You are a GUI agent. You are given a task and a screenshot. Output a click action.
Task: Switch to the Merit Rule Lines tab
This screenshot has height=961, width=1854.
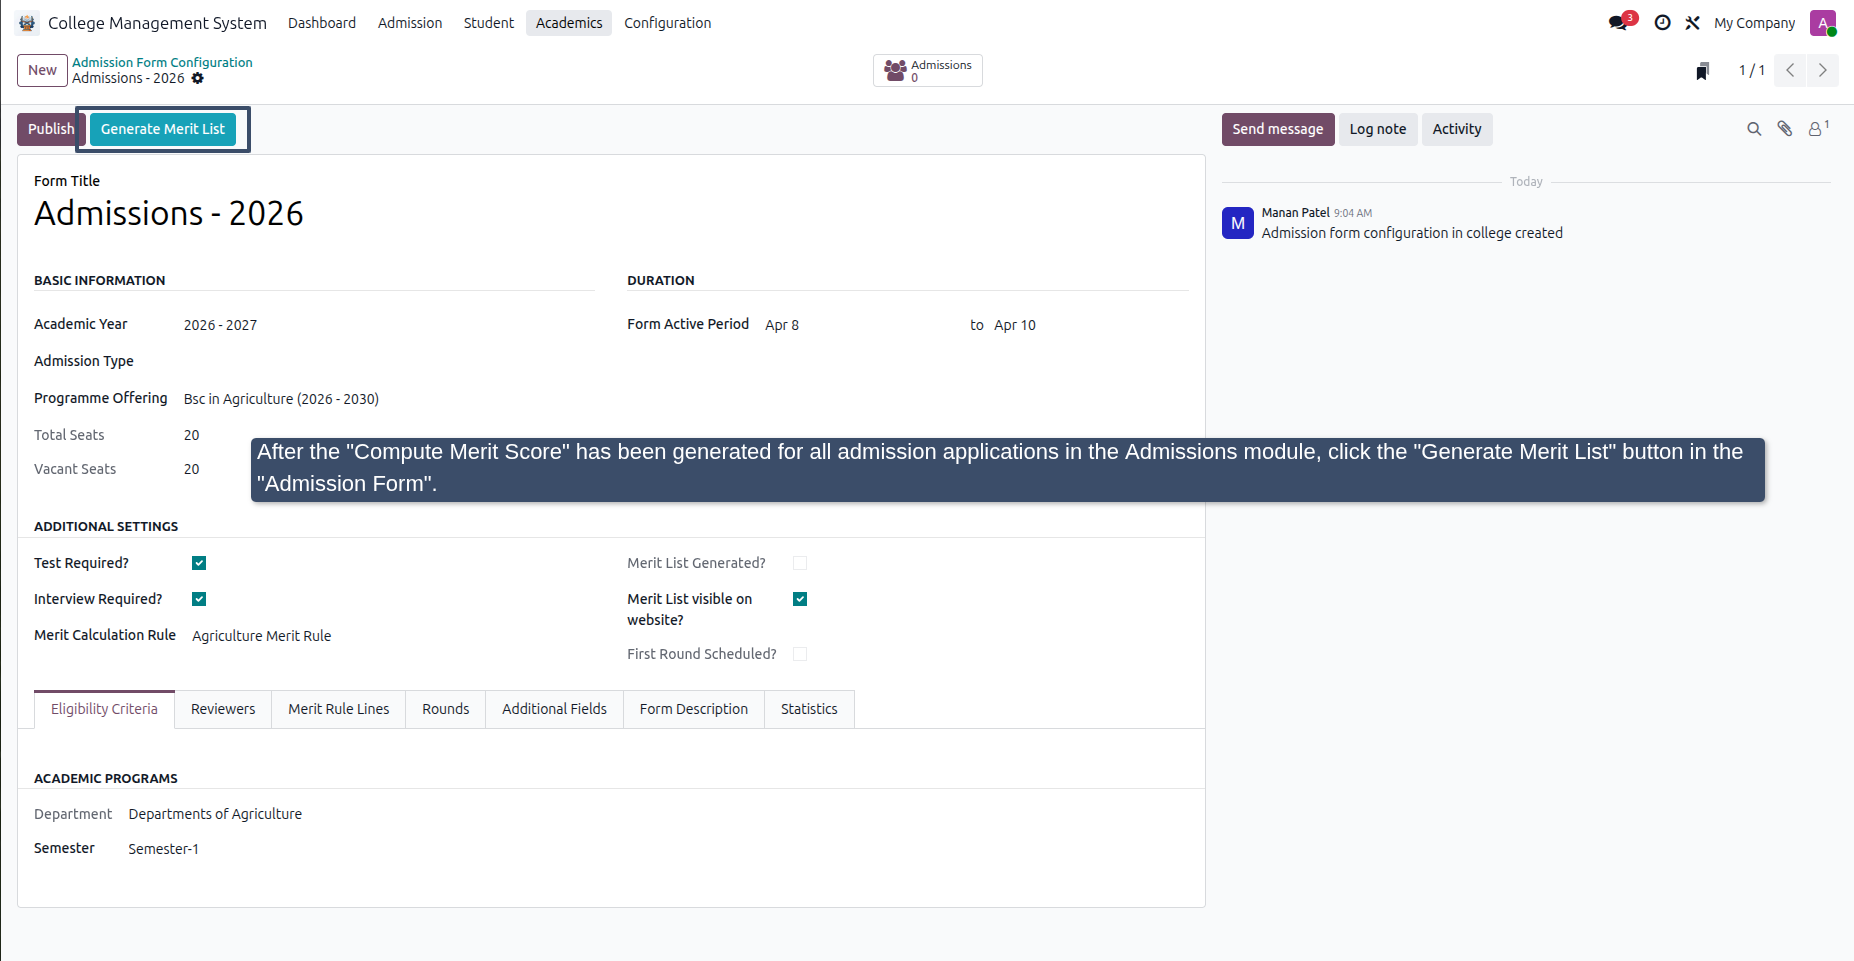339,709
